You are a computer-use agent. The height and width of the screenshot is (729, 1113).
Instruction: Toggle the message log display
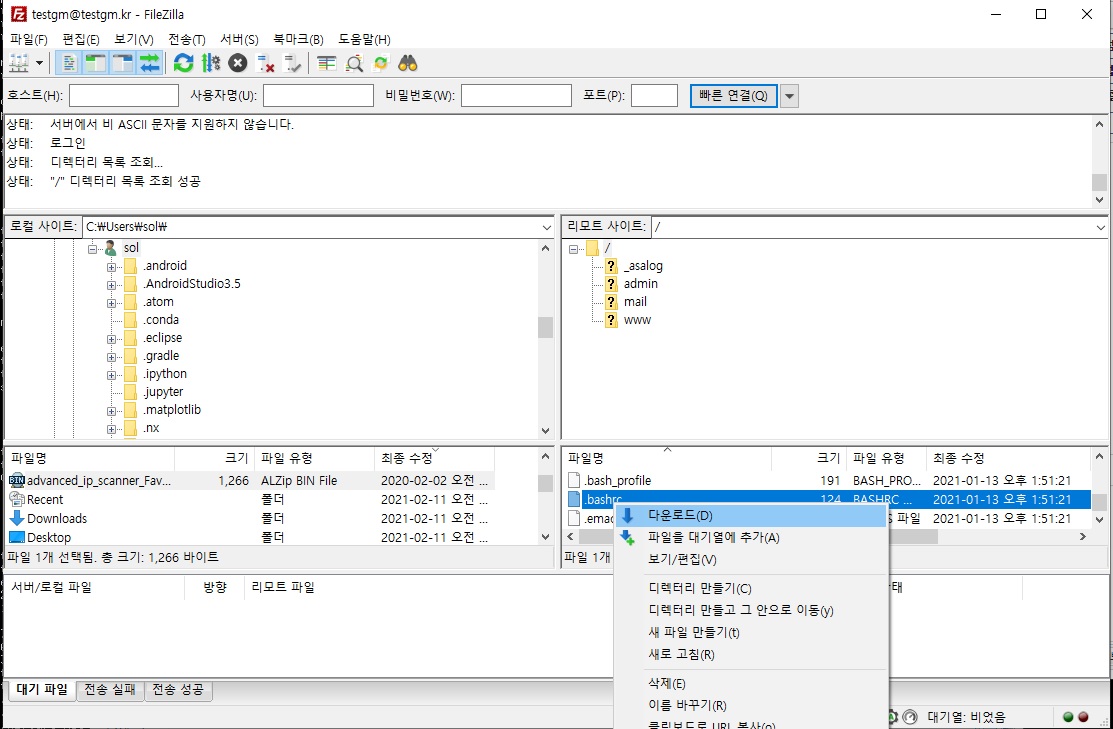(x=70, y=63)
